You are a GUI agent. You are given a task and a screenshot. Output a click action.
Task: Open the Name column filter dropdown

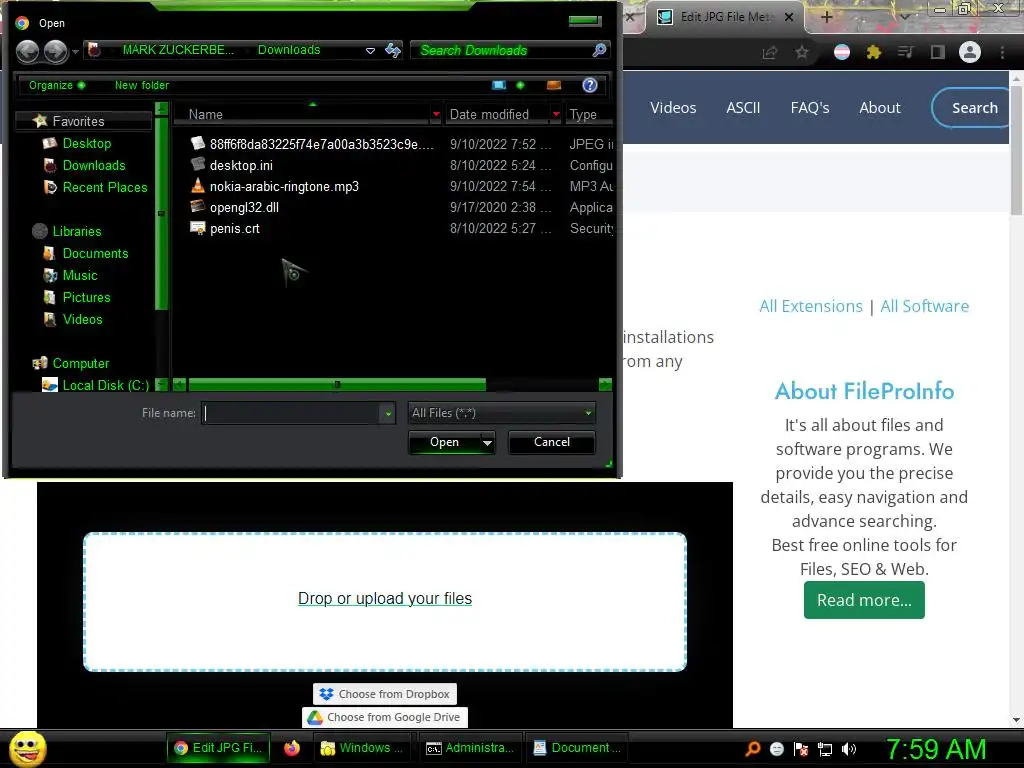tap(436, 114)
